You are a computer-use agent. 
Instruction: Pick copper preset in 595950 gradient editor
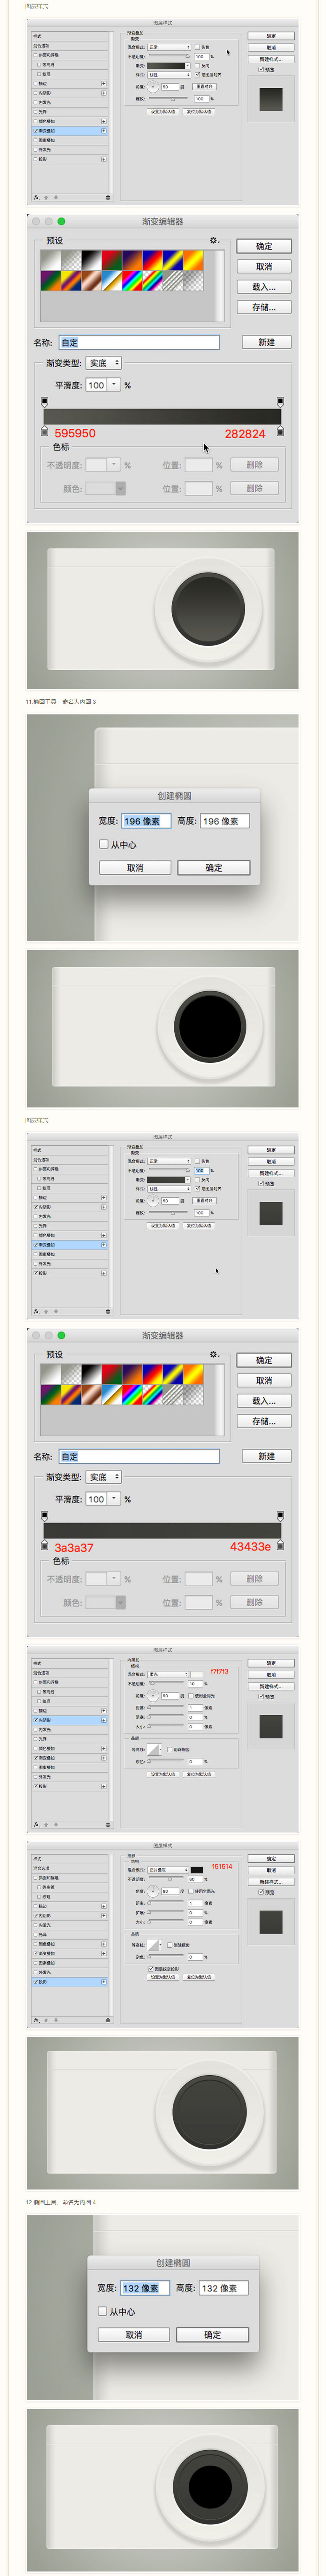[91, 281]
